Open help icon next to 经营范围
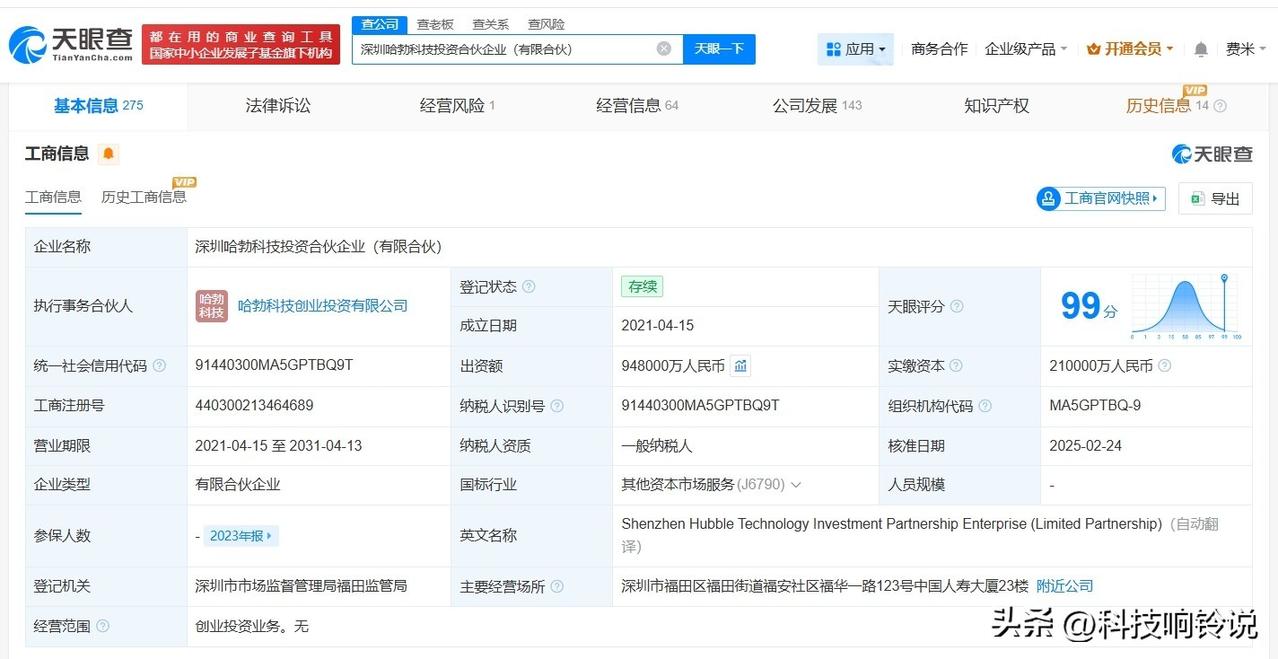This screenshot has height=659, width=1278. [x=102, y=626]
